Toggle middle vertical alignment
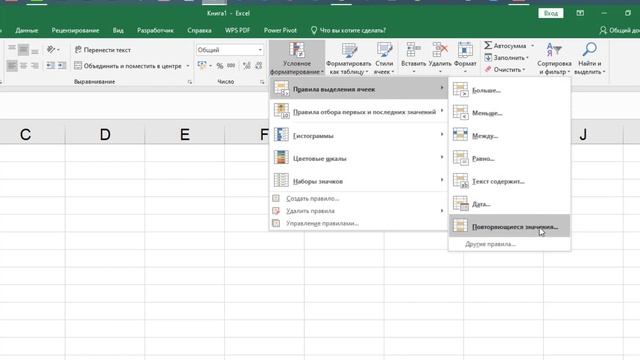The height and width of the screenshot is (360, 640). (23, 50)
